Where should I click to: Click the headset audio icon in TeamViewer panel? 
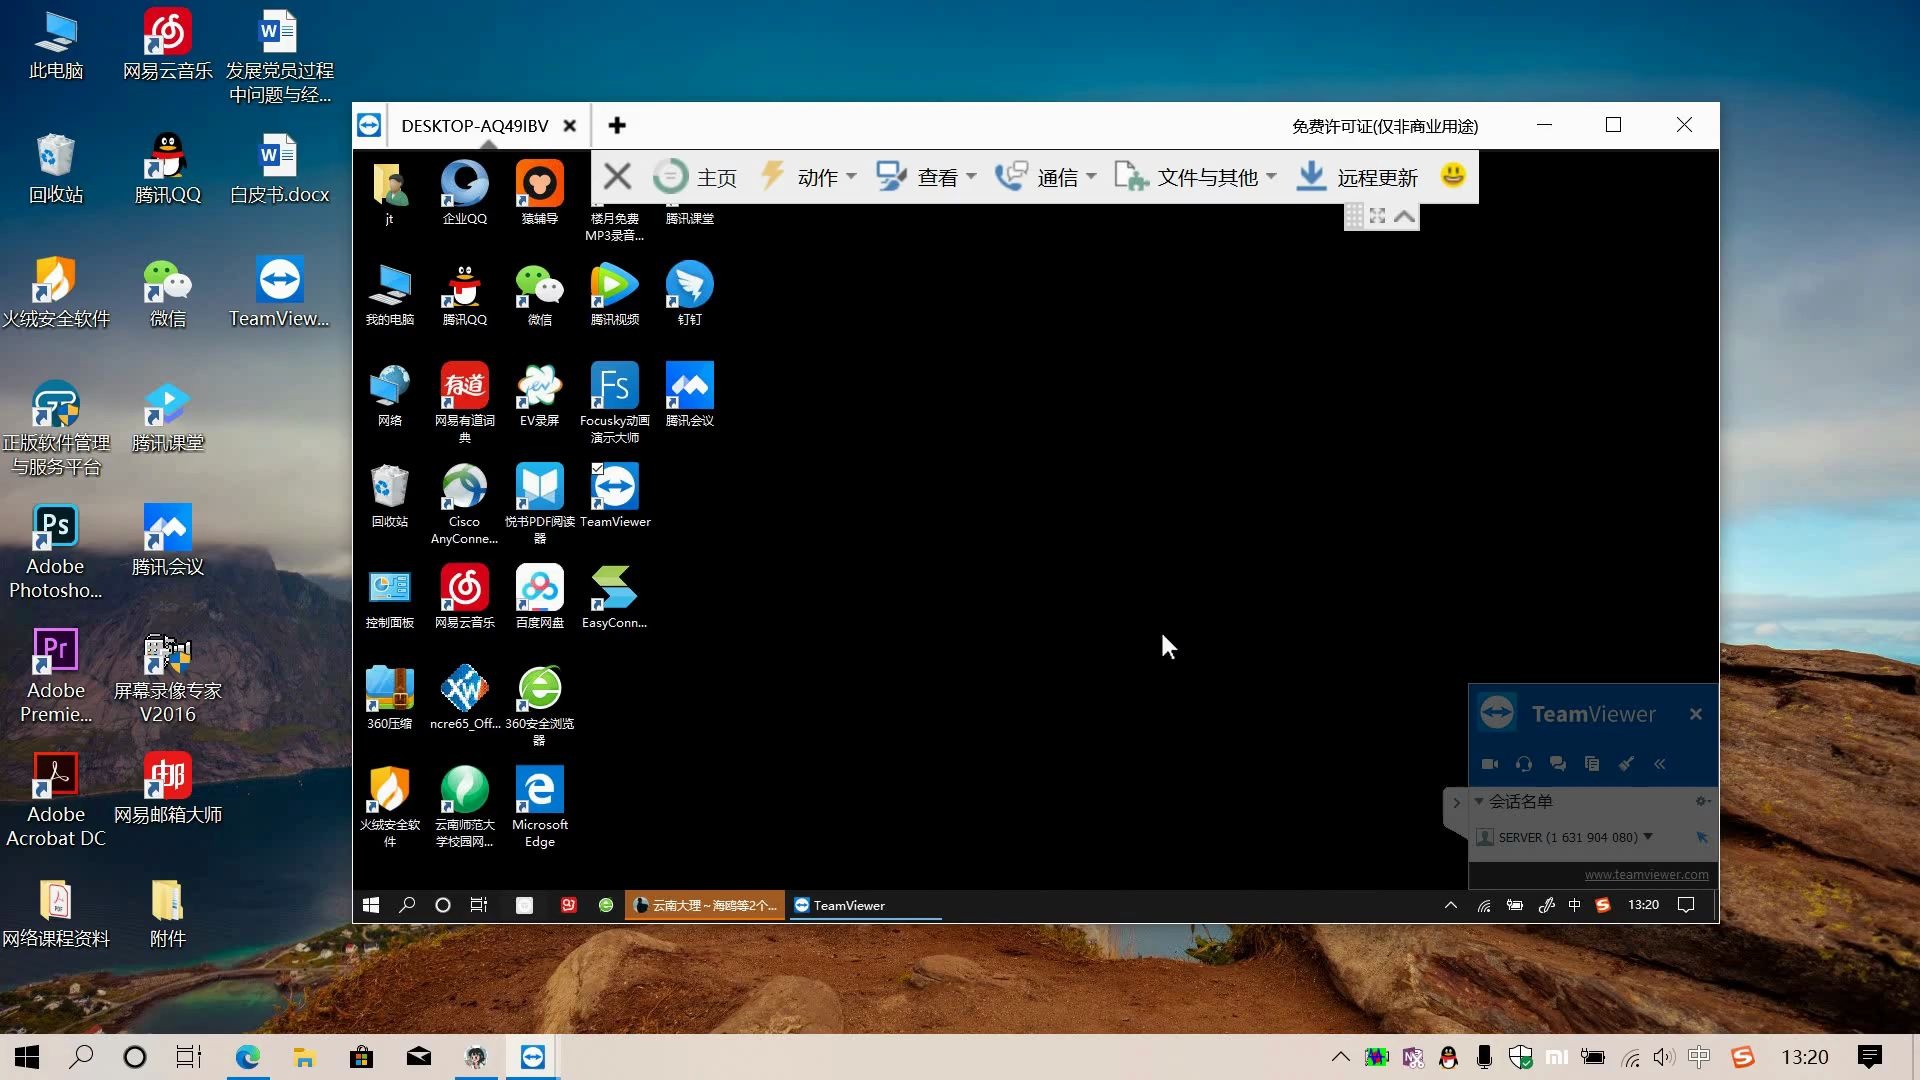coord(1523,764)
